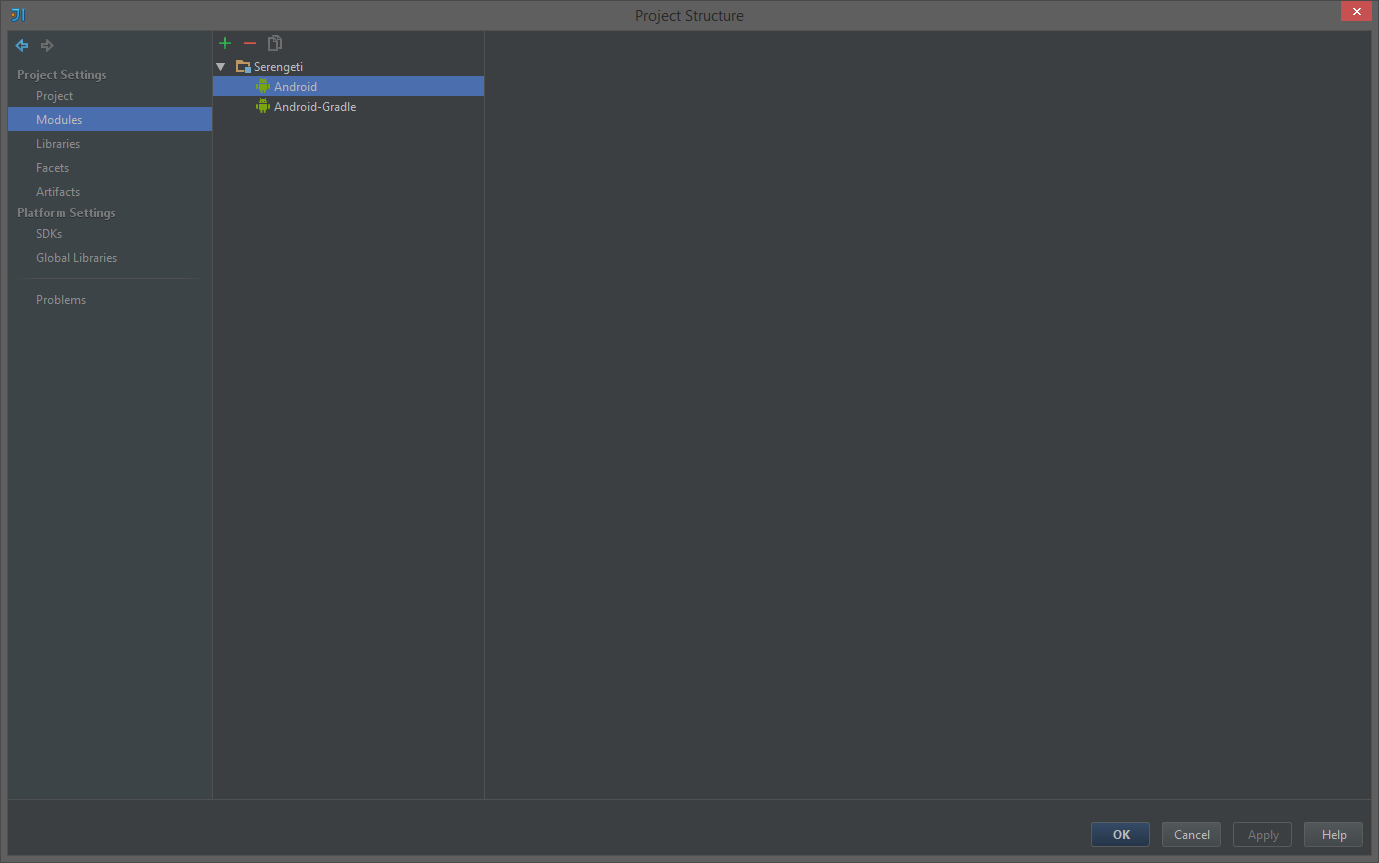
Task: Go to the Facets section
Action: click(x=110, y=168)
